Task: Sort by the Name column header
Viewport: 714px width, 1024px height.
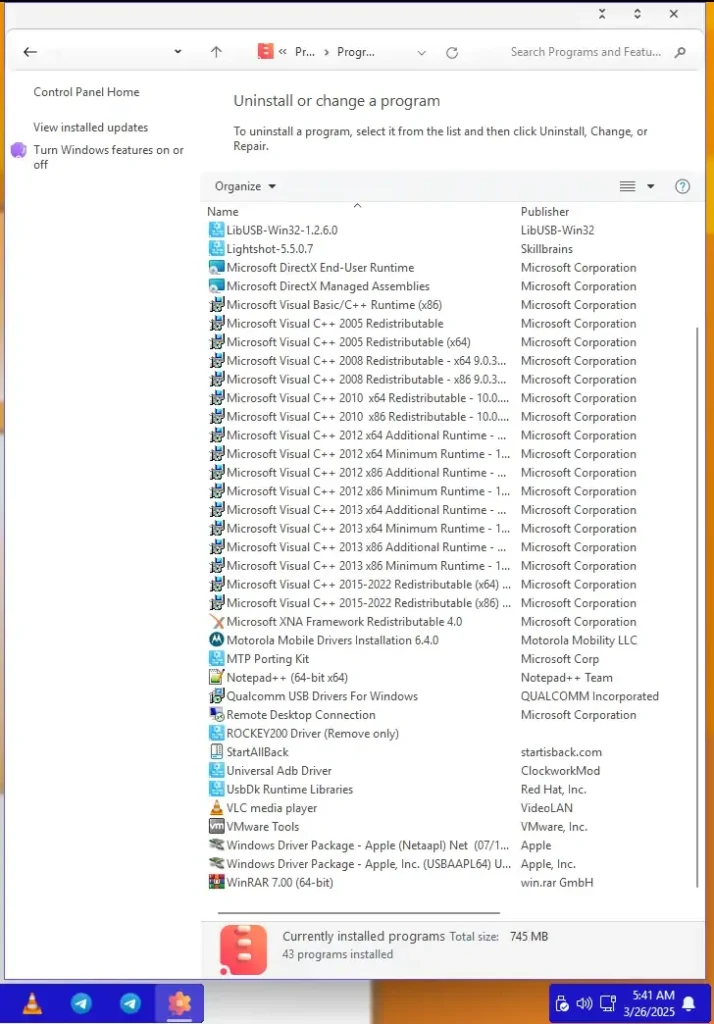Action: click(223, 212)
